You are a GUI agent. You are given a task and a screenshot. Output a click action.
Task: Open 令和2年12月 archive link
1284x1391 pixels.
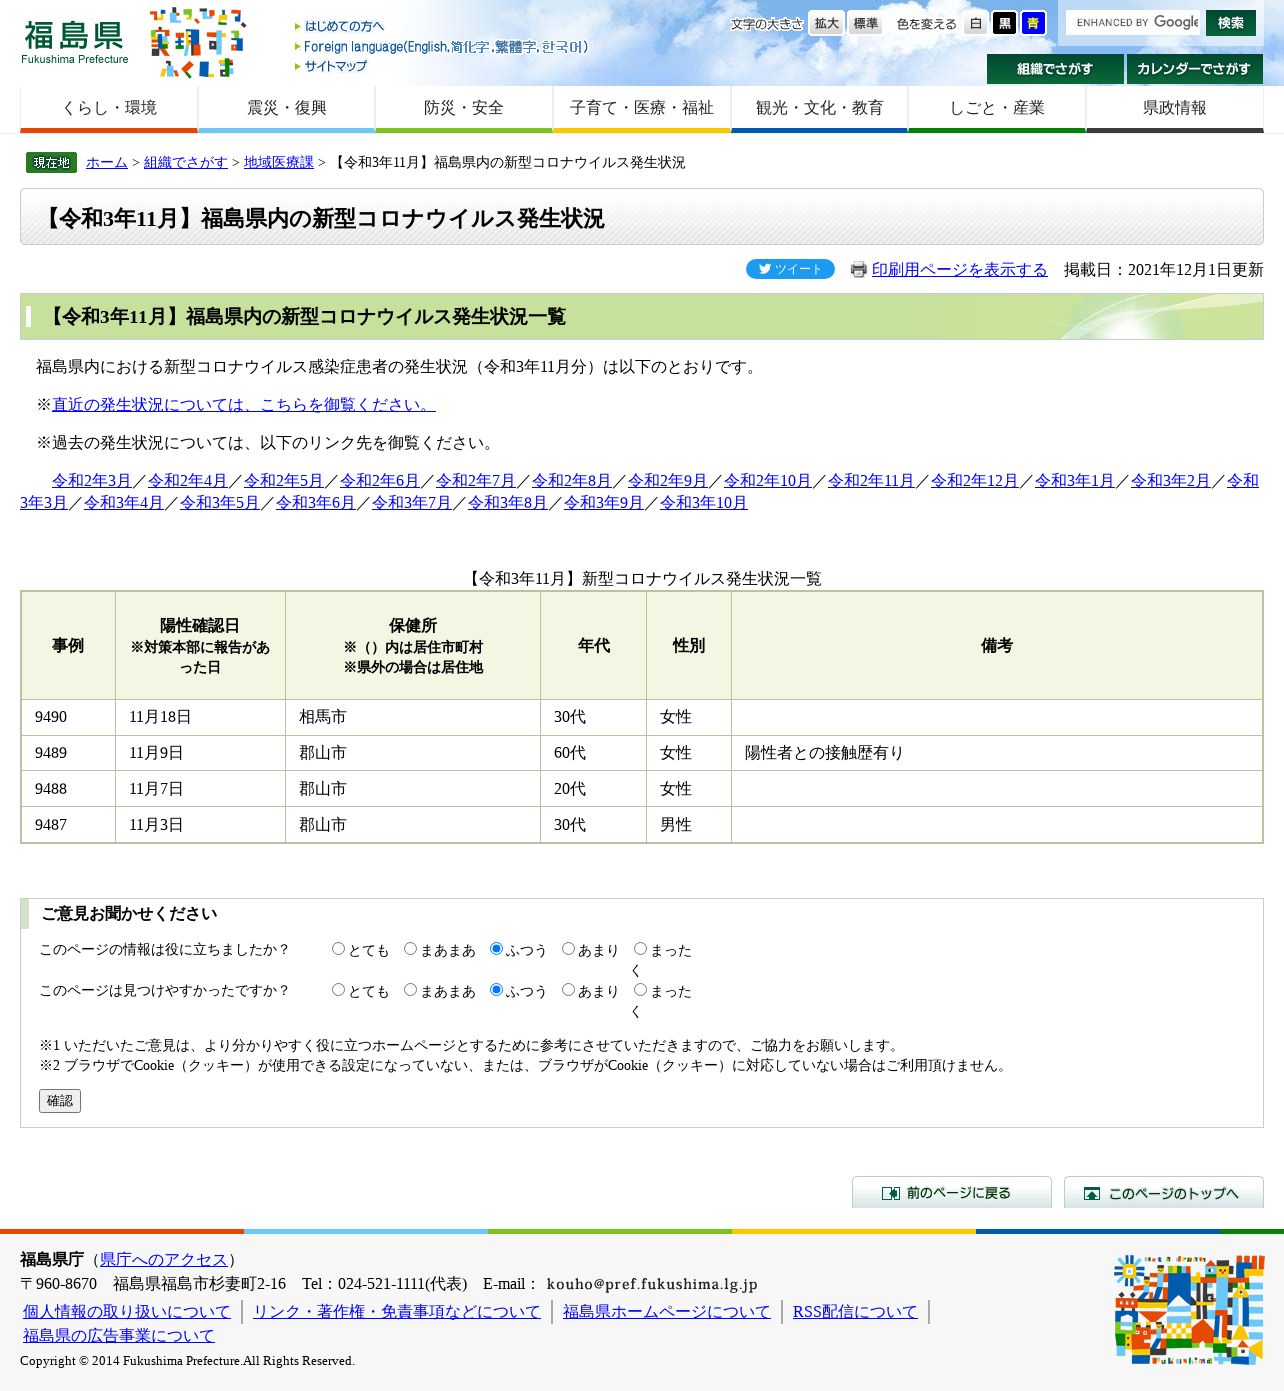coord(975,481)
